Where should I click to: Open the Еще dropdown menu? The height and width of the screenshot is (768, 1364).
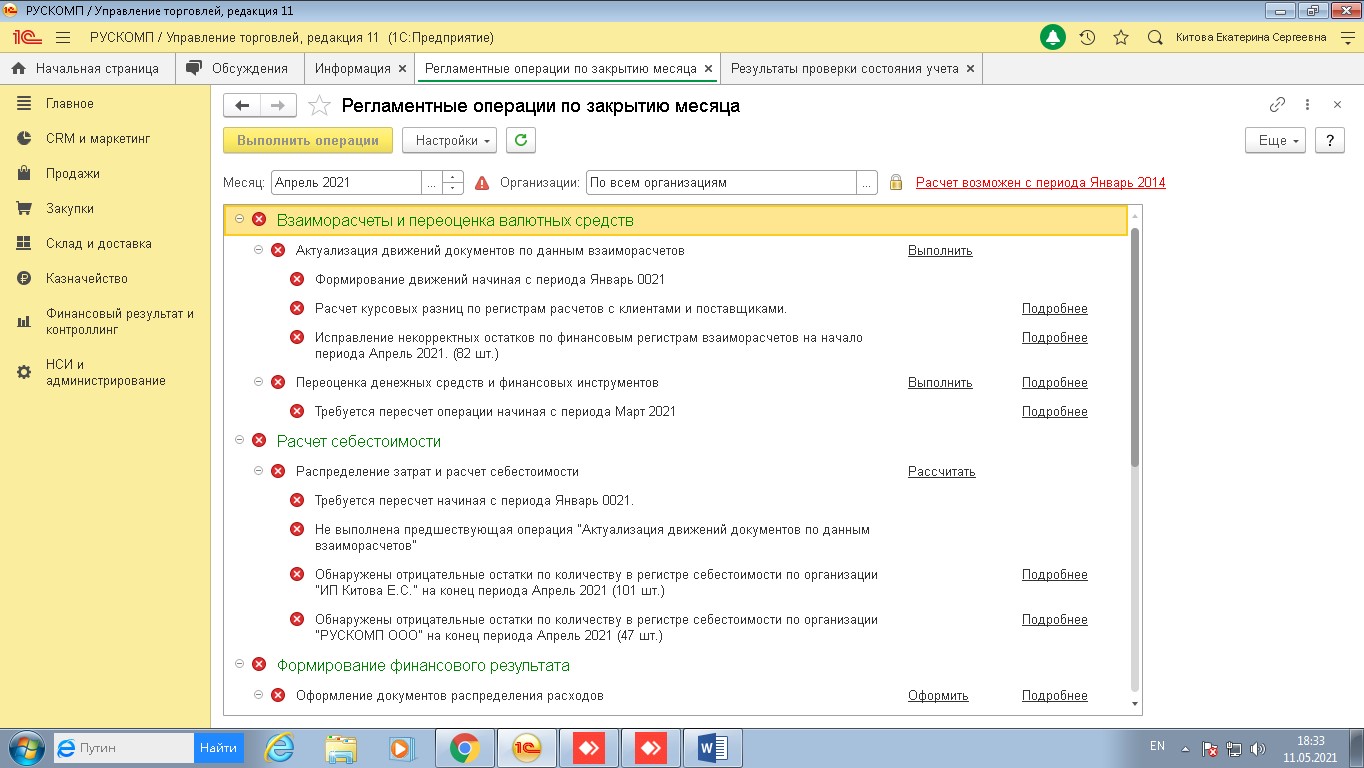point(1276,141)
